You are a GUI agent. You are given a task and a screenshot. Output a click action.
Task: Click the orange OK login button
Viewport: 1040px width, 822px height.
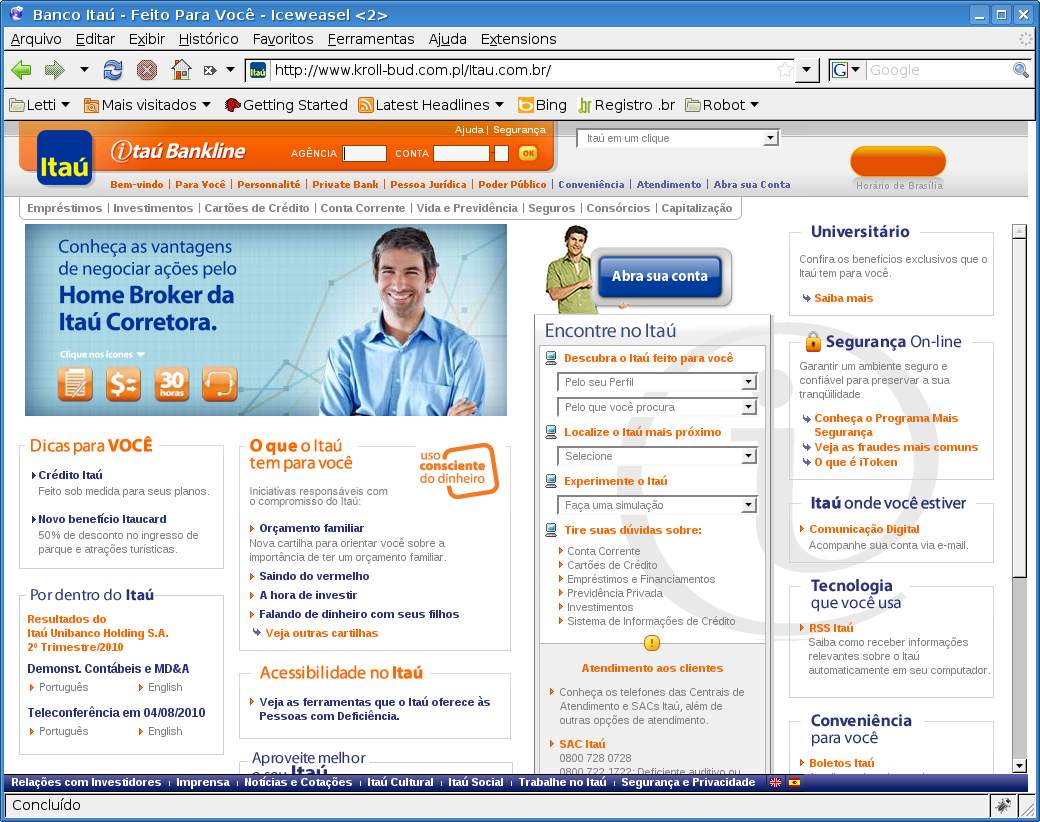pos(528,153)
